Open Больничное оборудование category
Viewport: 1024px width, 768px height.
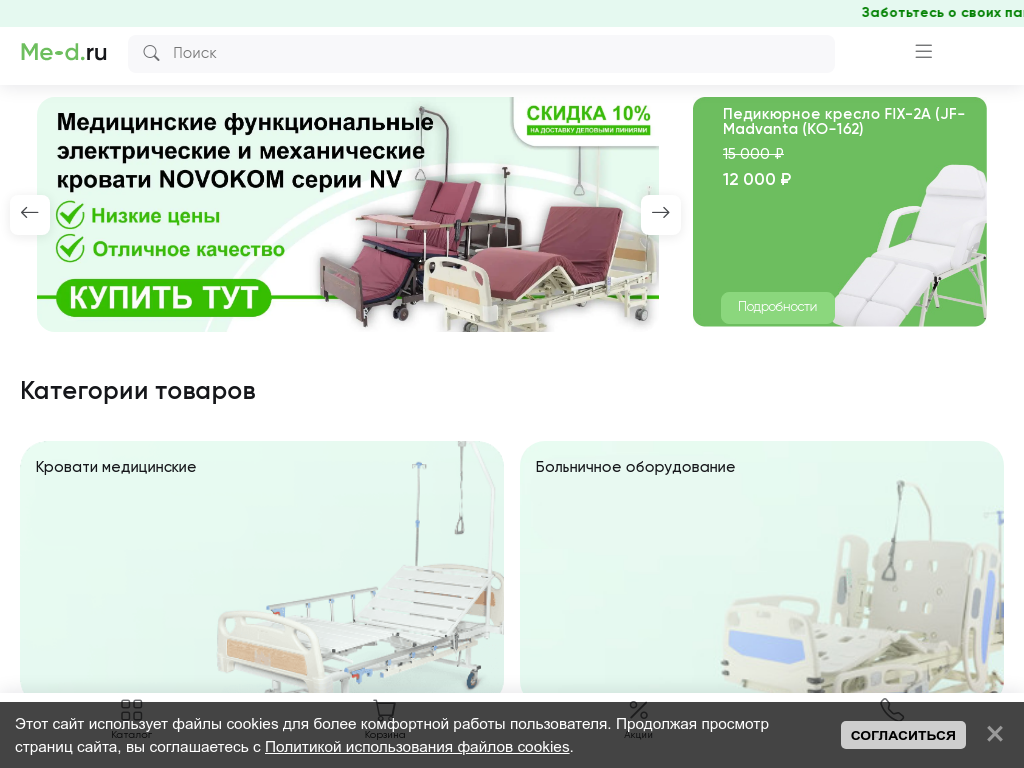761,567
